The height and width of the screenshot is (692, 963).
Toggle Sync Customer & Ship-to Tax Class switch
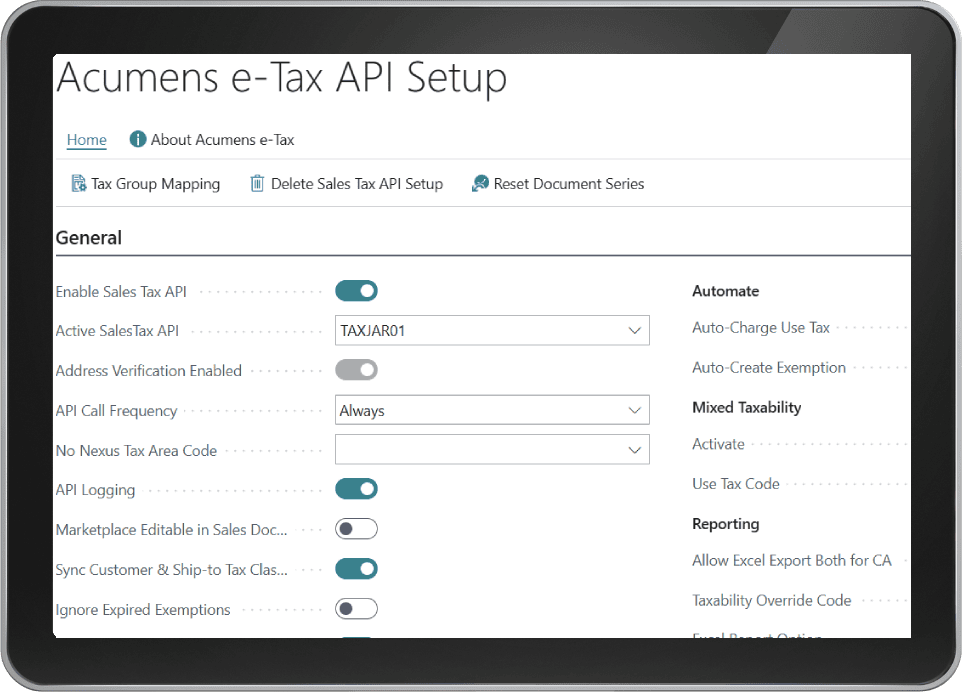pyautogui.click(x=356, y=569)
